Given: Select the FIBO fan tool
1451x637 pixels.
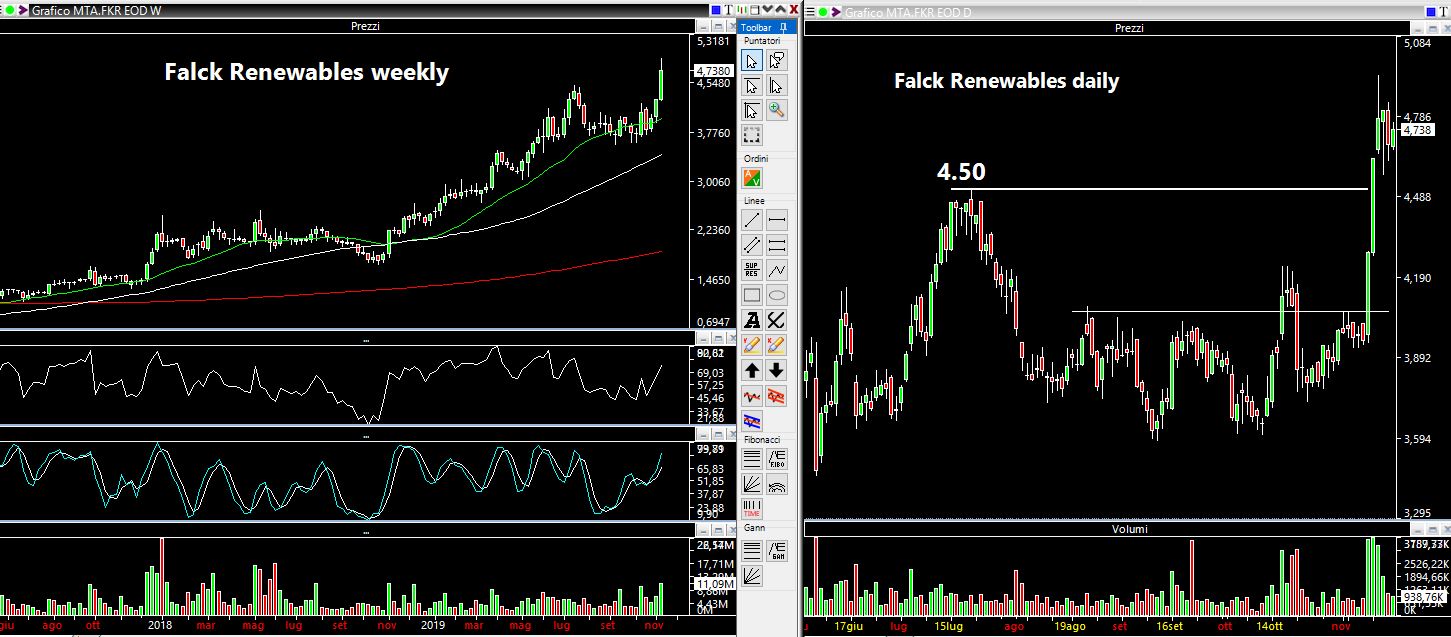Looking at the screenshot, I should coord(776,459).
